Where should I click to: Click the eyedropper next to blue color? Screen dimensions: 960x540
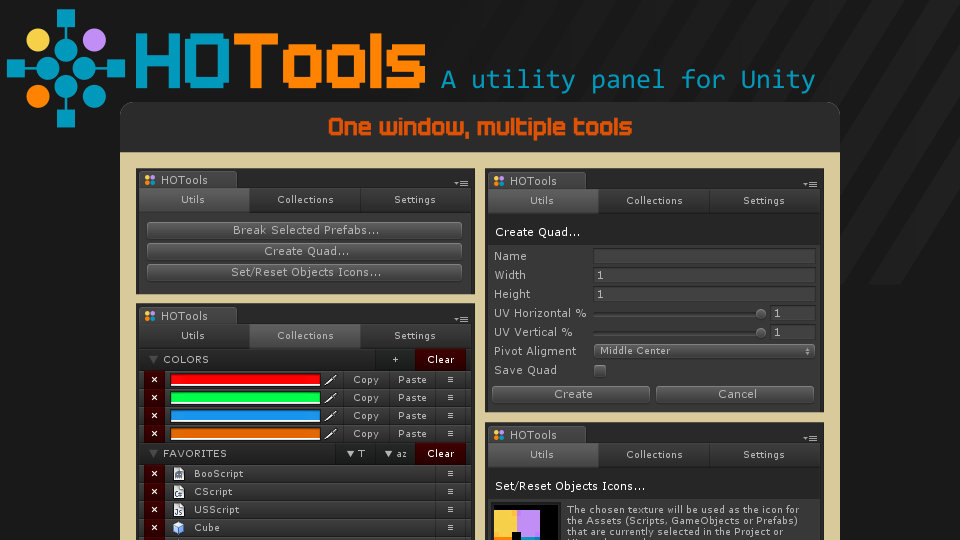coord(331,416)
